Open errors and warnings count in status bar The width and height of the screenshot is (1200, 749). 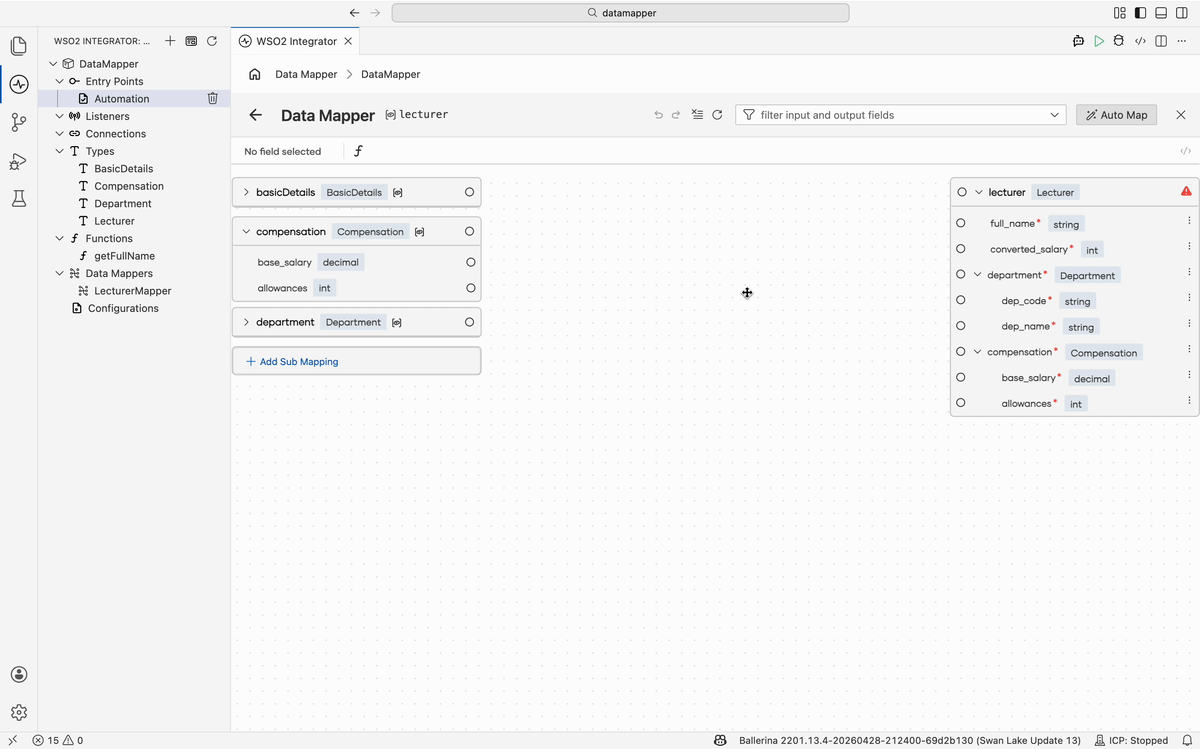pyautogui.click(x=58, y=740)
